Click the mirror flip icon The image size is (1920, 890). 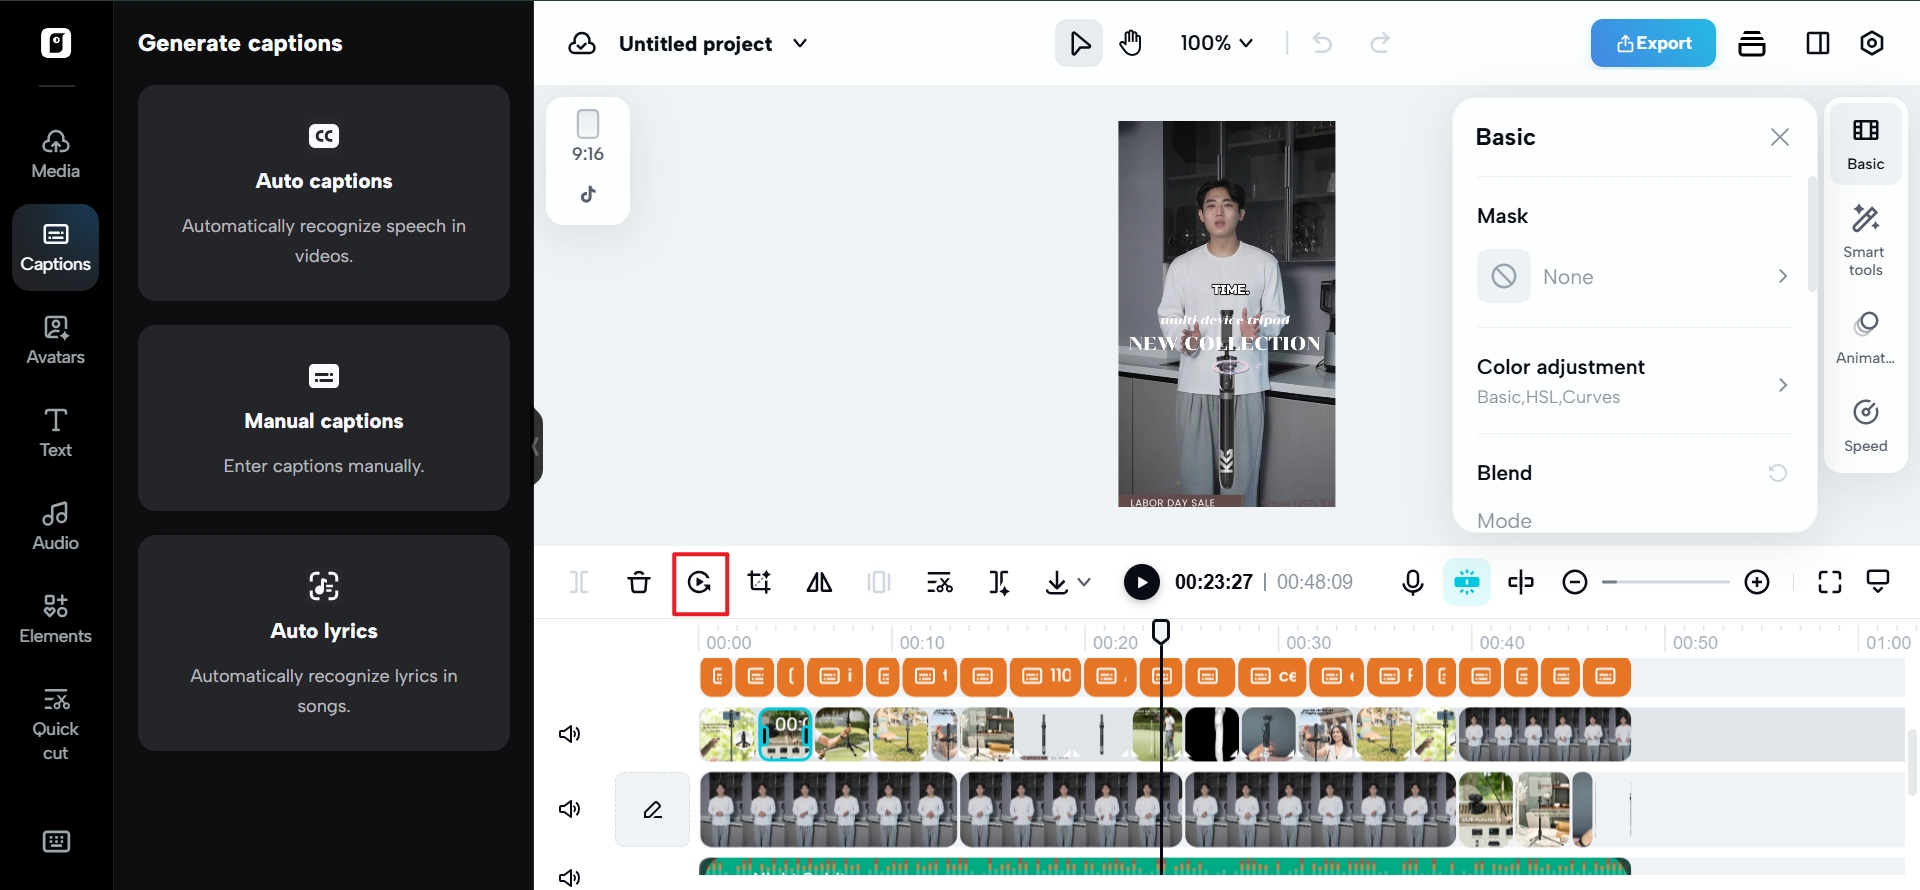click(x=819, y=582)
